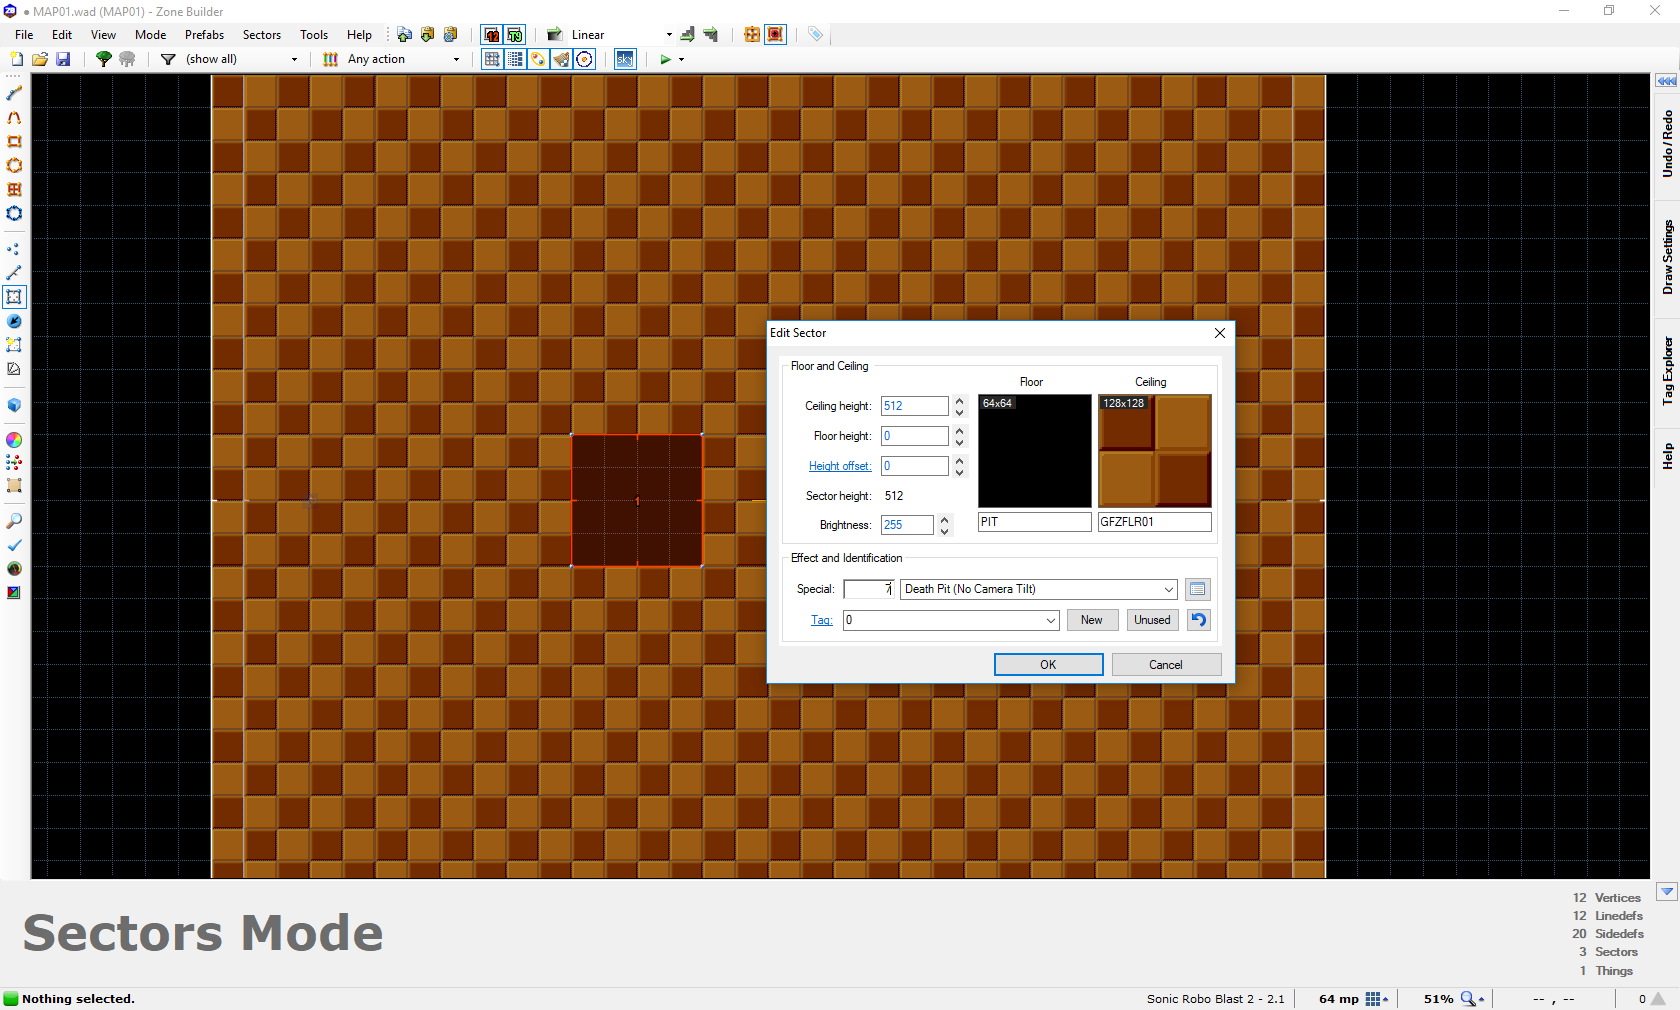Toggle Snap to Grid button
Screen dimensions: 1680x1010
coord(492,59)
